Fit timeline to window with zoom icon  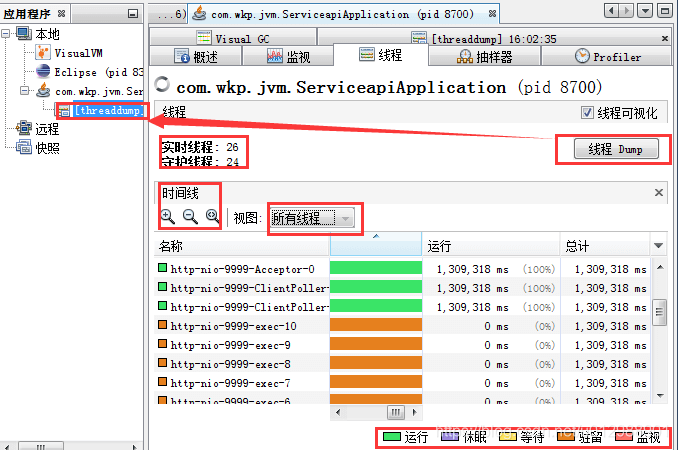point(212,216)
